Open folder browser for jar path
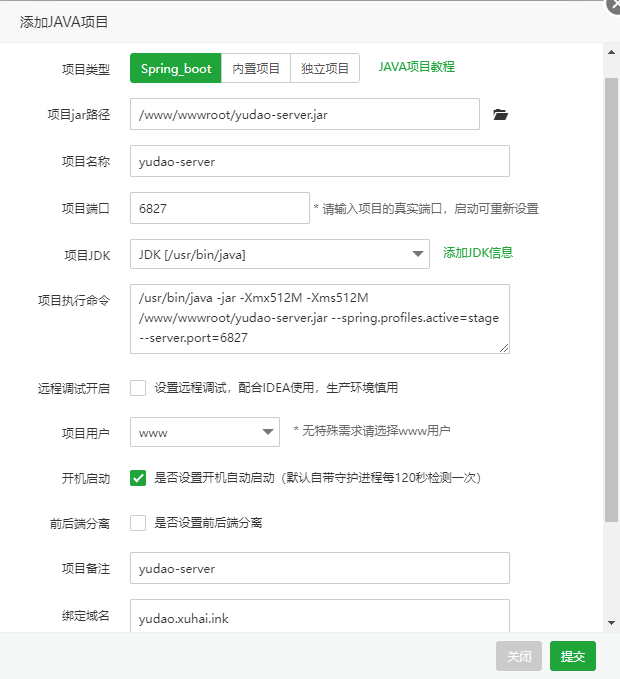Screen dimensions: 620x679 (x=501, y=115)
